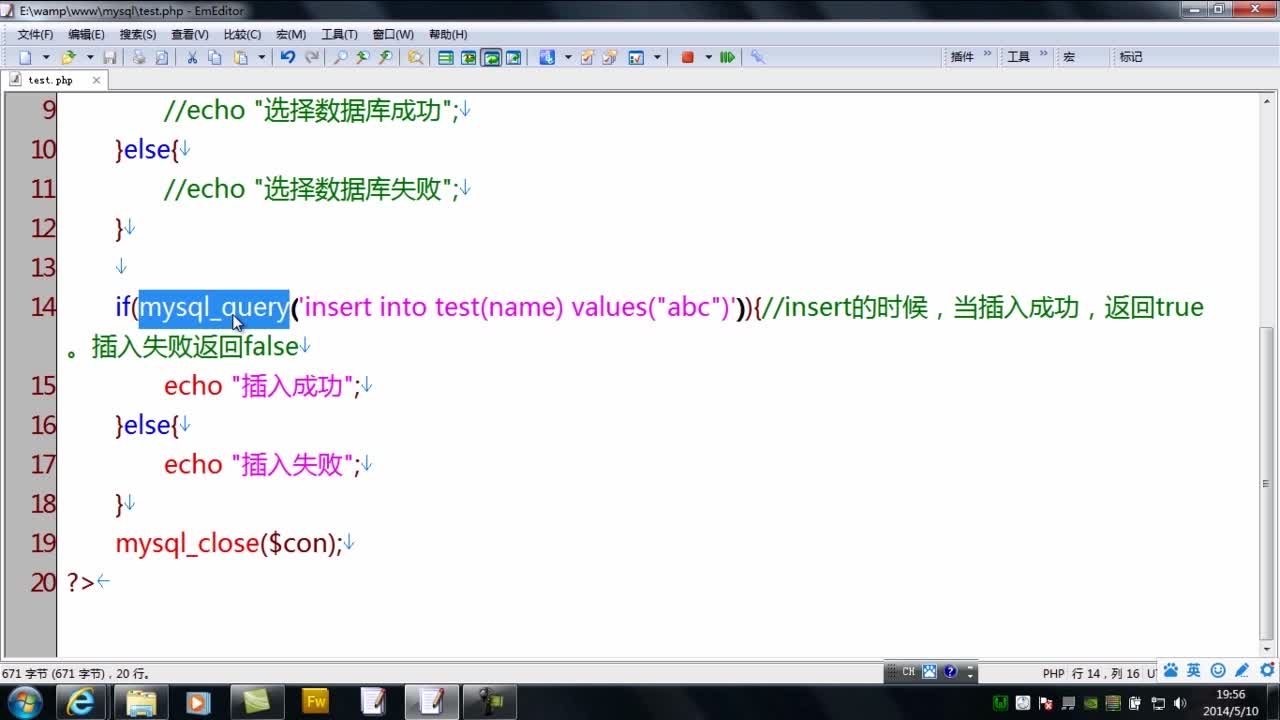Open the 比较(C) menu
The image size is (1280, 720).
(242, 34)
